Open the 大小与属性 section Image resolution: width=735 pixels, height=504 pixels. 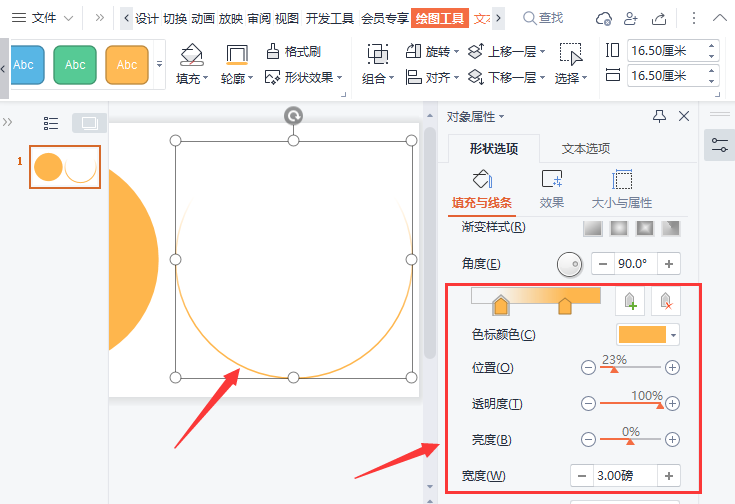[622, 190]
